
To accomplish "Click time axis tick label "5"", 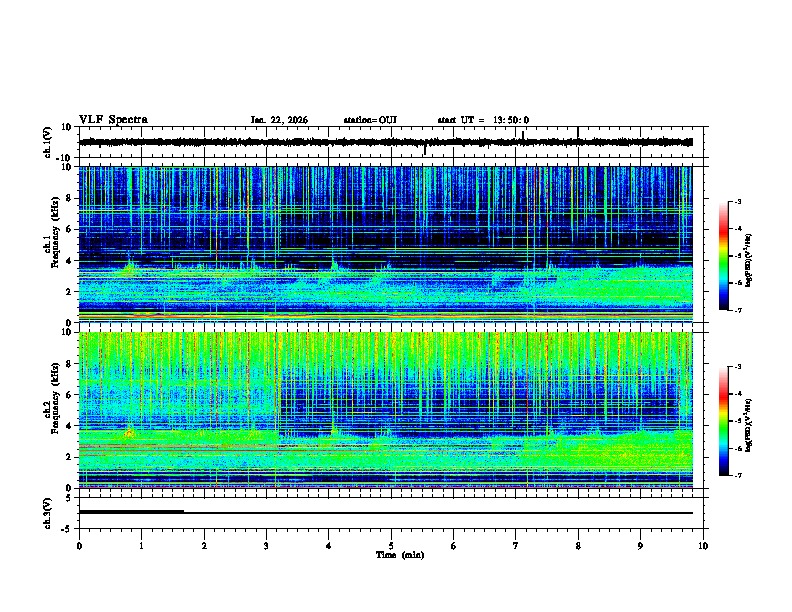I will 391,546.
